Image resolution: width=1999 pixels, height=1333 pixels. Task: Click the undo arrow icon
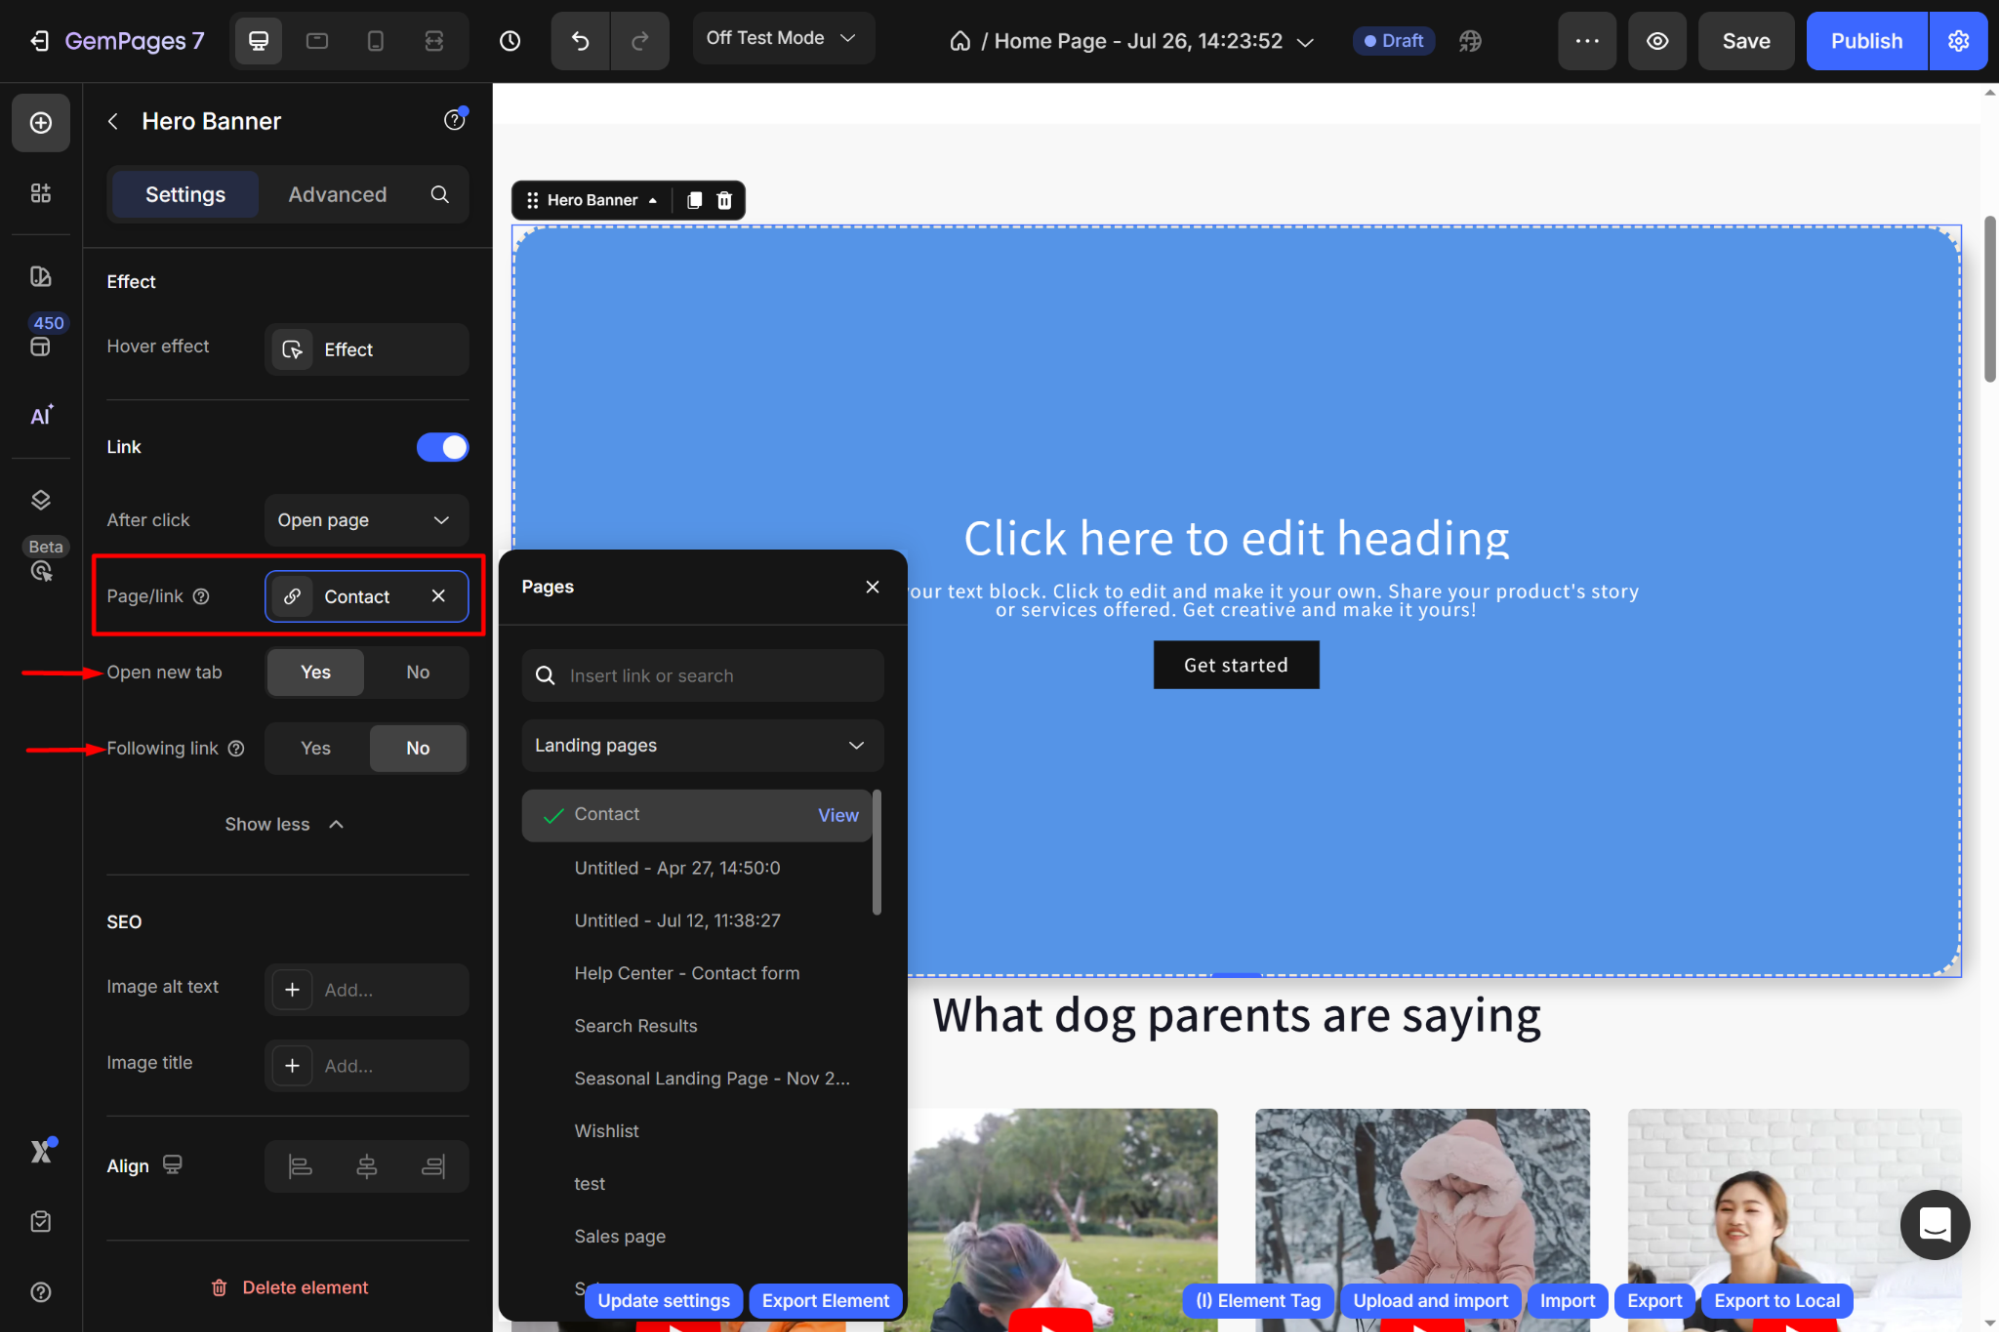coord(580,41)
